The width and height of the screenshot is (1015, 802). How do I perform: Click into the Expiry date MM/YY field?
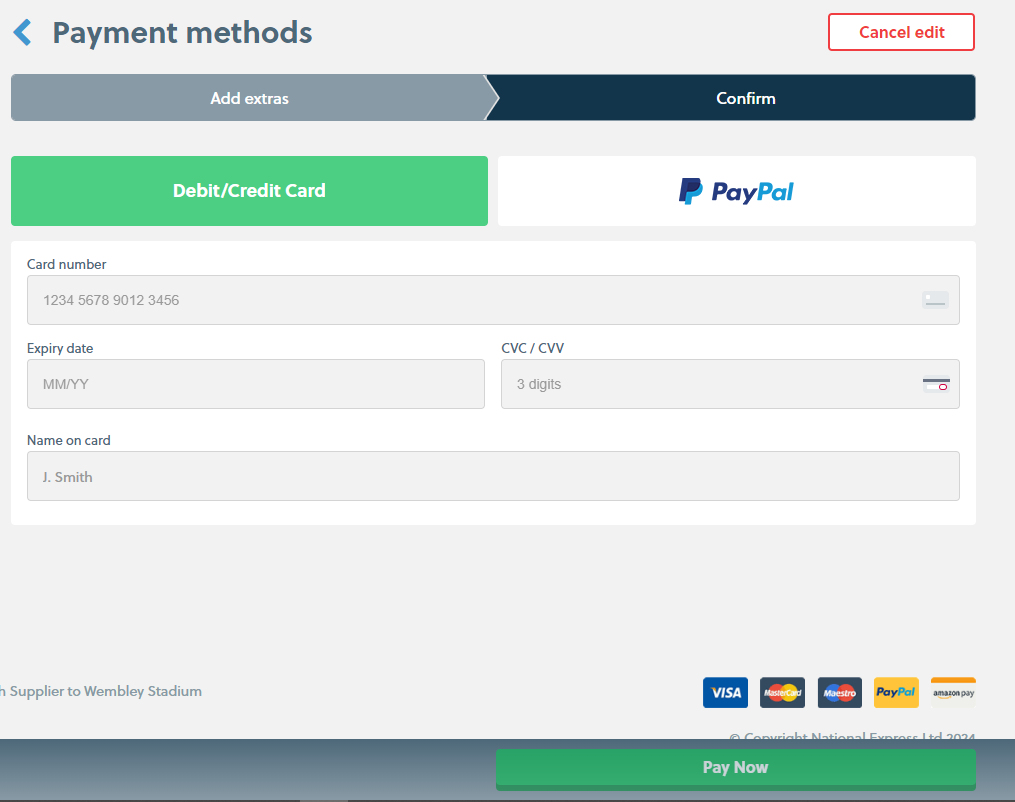pos(255,384)
